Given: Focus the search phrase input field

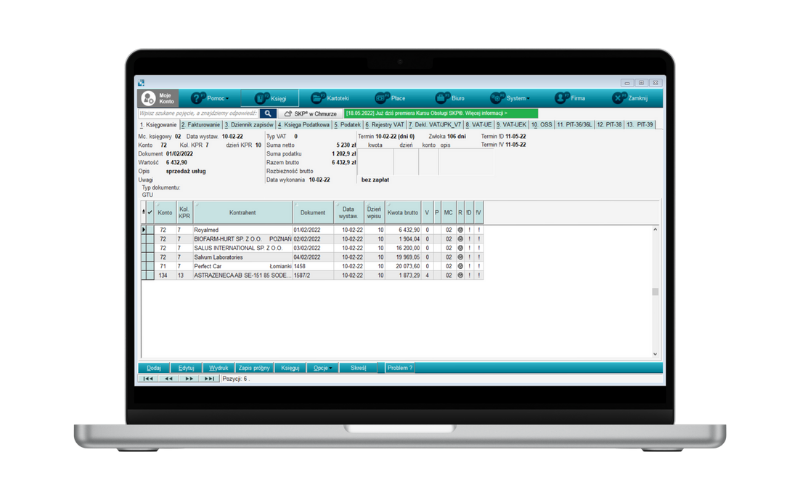Looking at the screenshot, I should [198, 113].
